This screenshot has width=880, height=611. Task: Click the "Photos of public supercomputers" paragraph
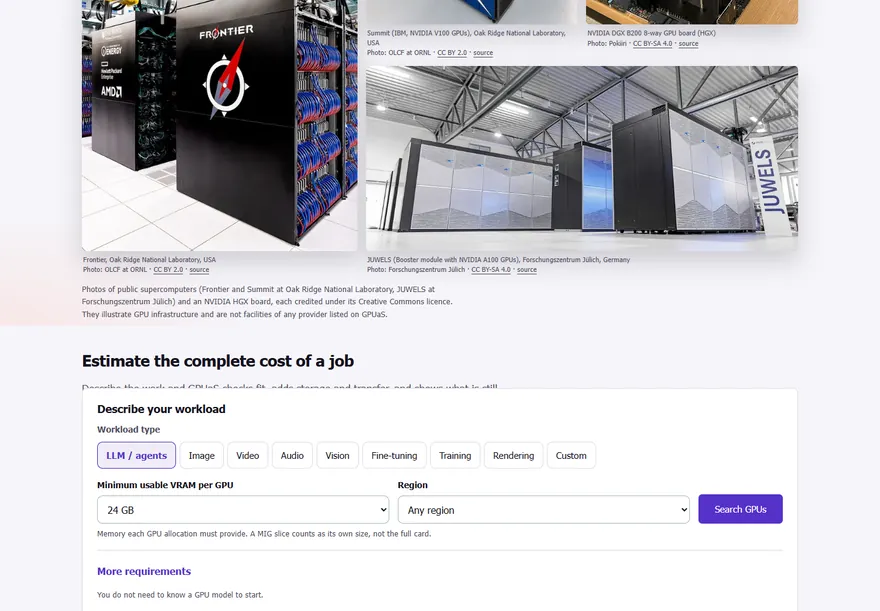pos(267,302)
